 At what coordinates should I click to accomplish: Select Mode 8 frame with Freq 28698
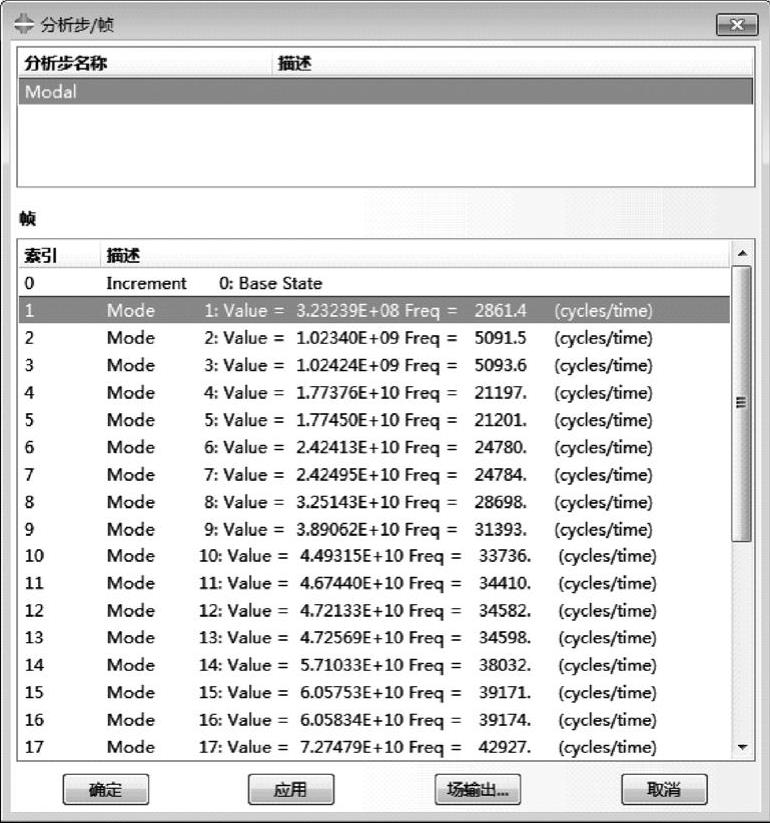(x=374, y=501)
